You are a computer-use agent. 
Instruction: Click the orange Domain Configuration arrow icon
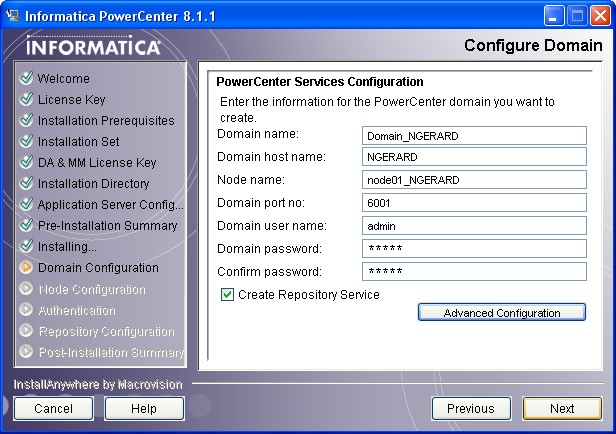26,267
